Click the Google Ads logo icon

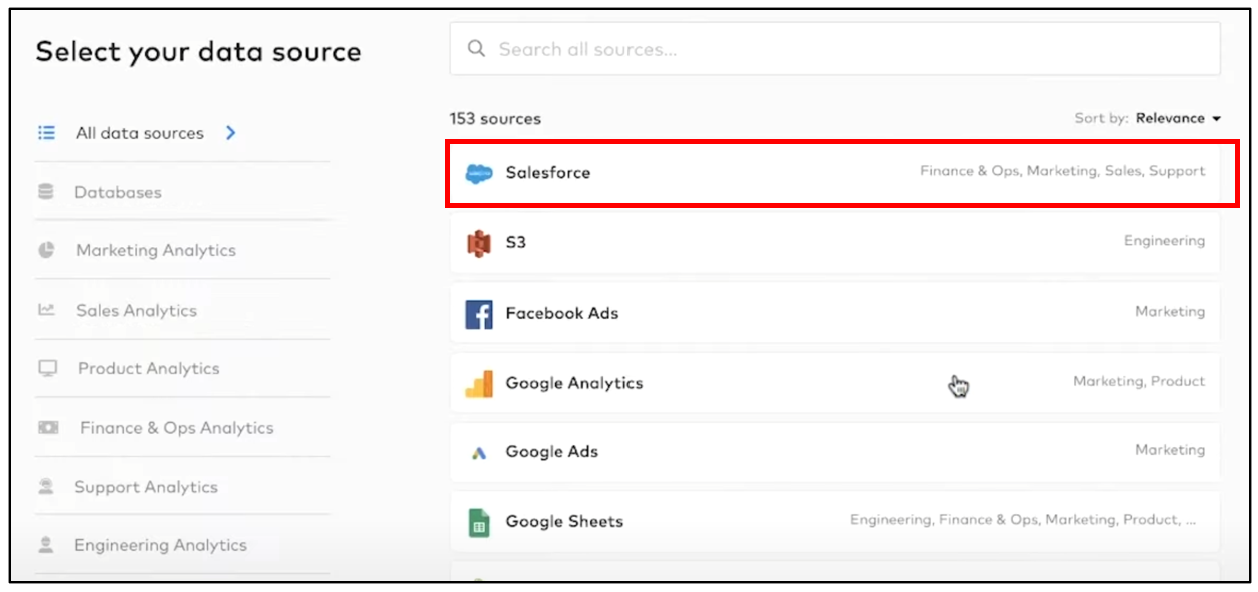479,453
